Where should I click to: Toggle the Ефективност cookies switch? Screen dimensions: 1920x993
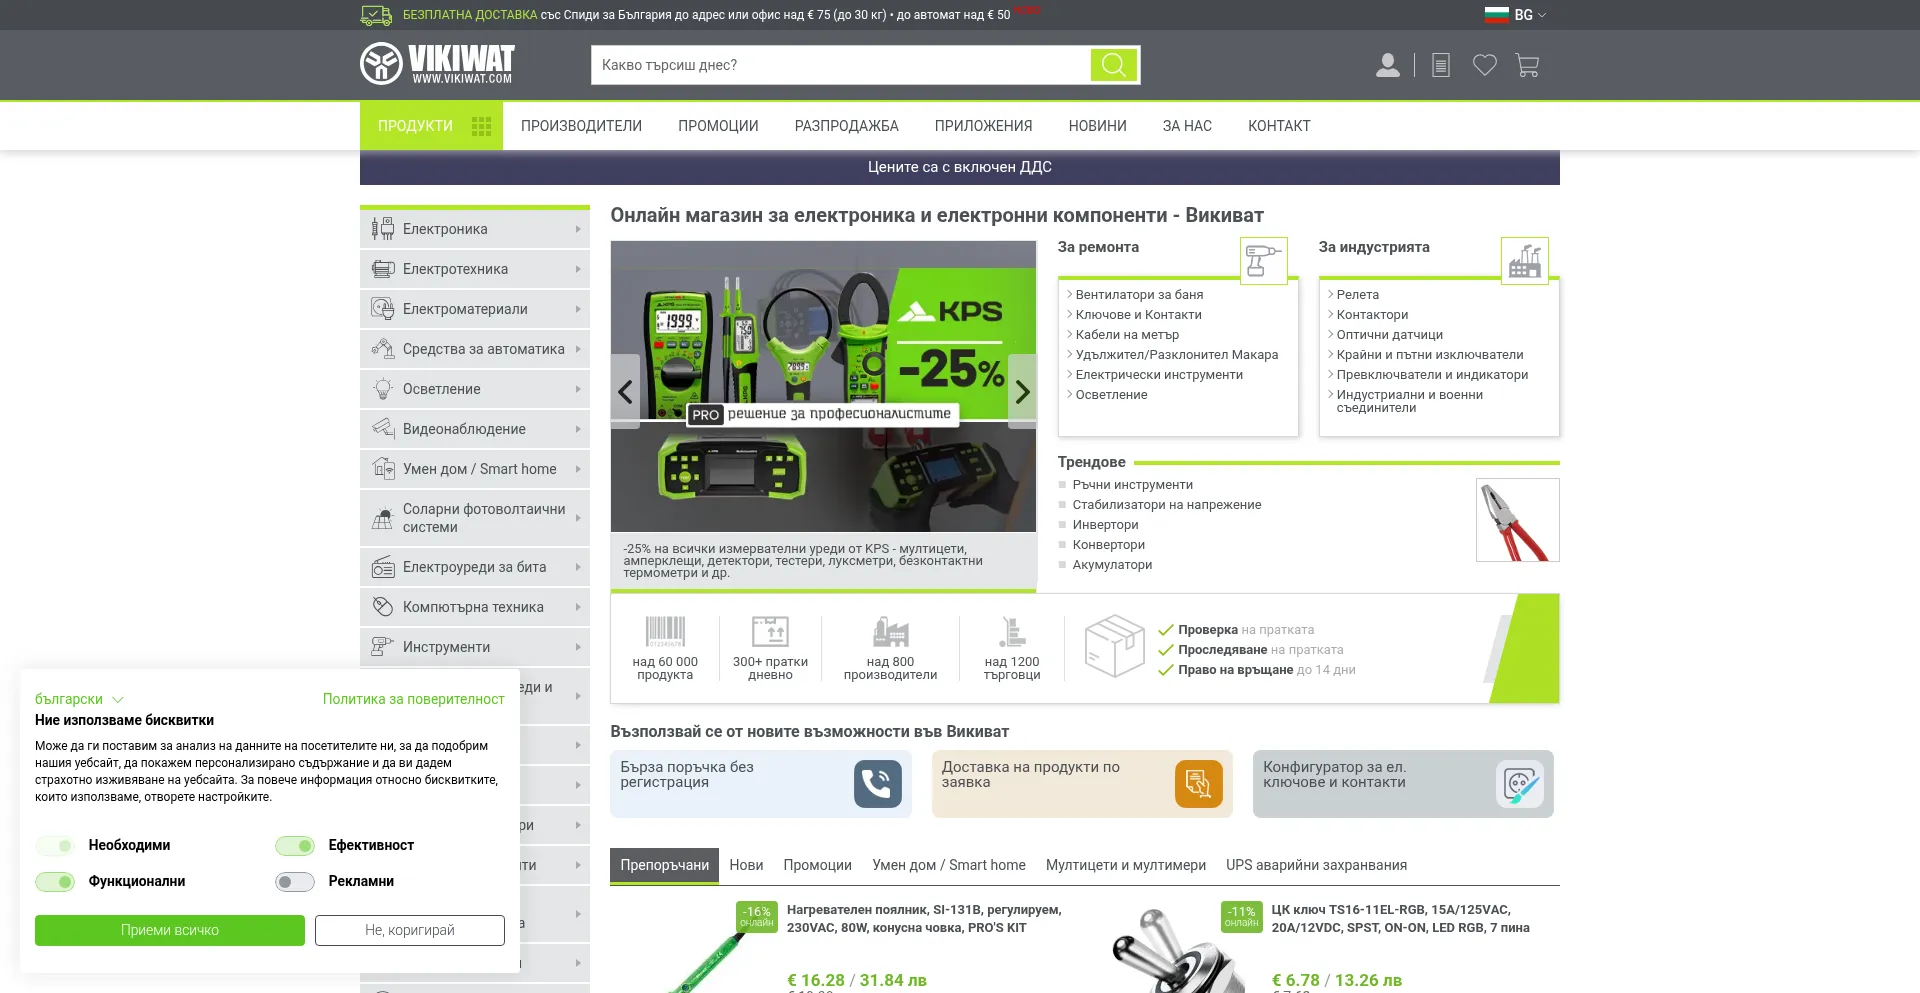295,846
